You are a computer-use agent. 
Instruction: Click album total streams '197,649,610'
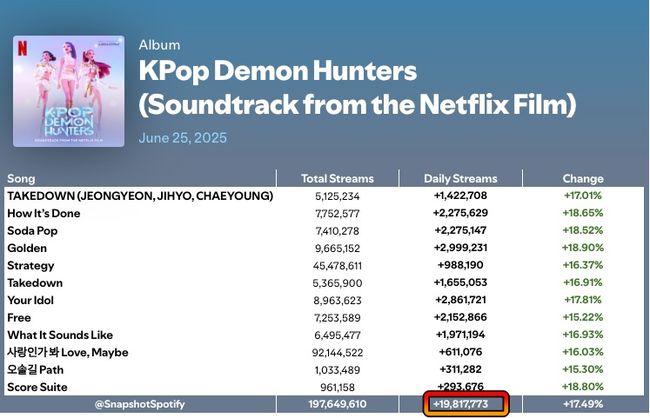(337, 404)
